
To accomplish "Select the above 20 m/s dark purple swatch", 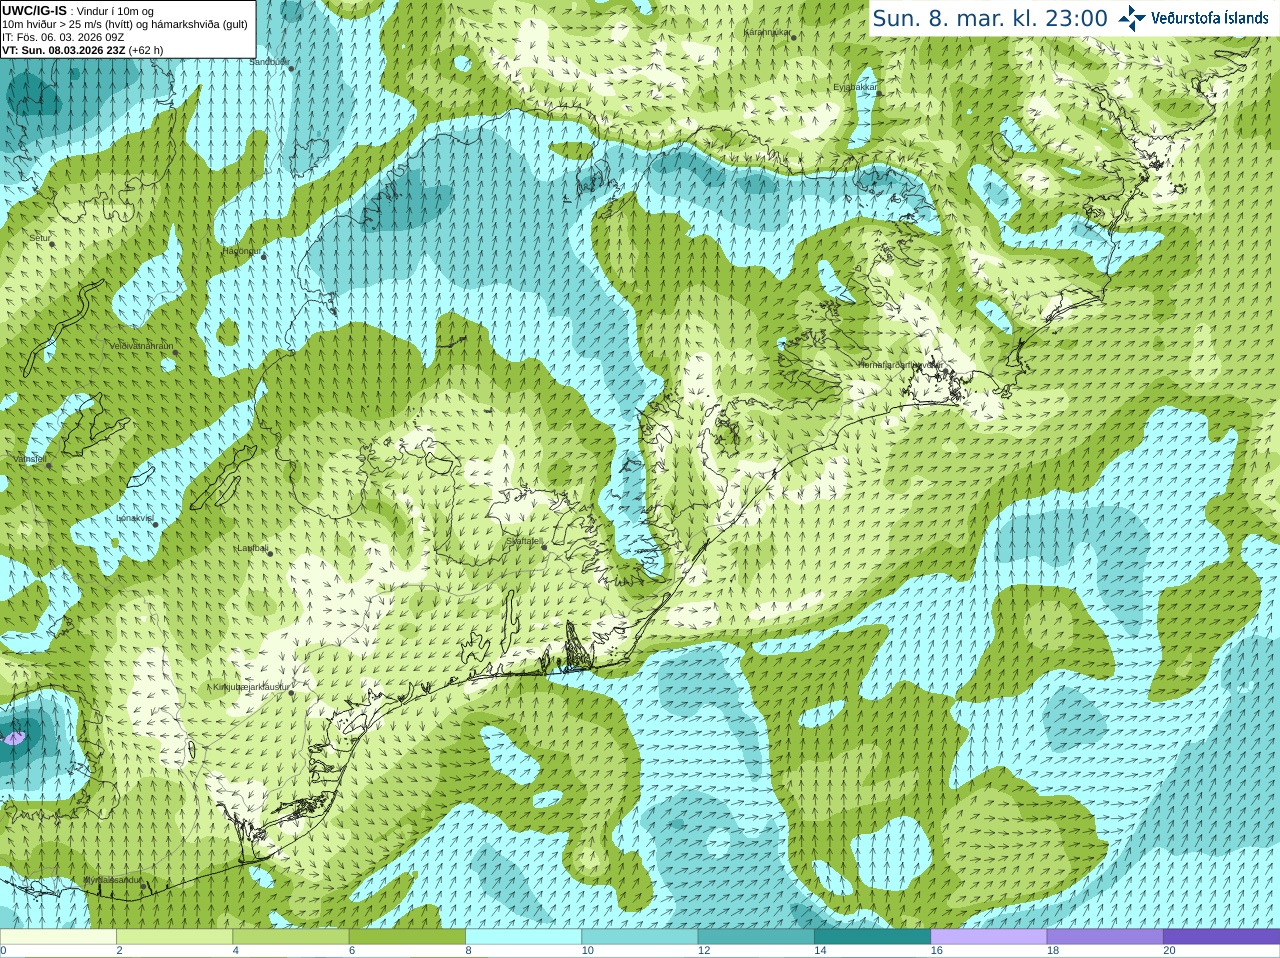I will (1221, 937).
